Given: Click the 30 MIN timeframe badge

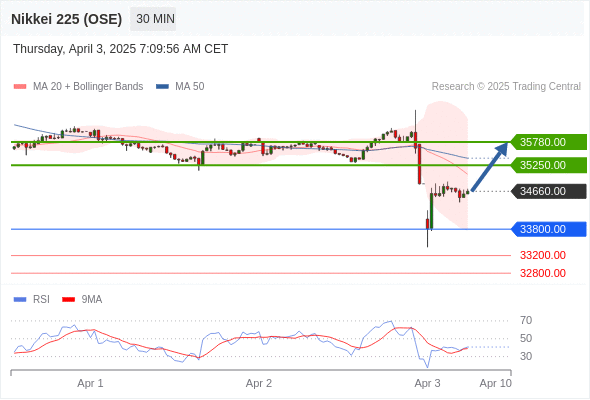Looking at the screenshot, I should [x=153, y=19].
